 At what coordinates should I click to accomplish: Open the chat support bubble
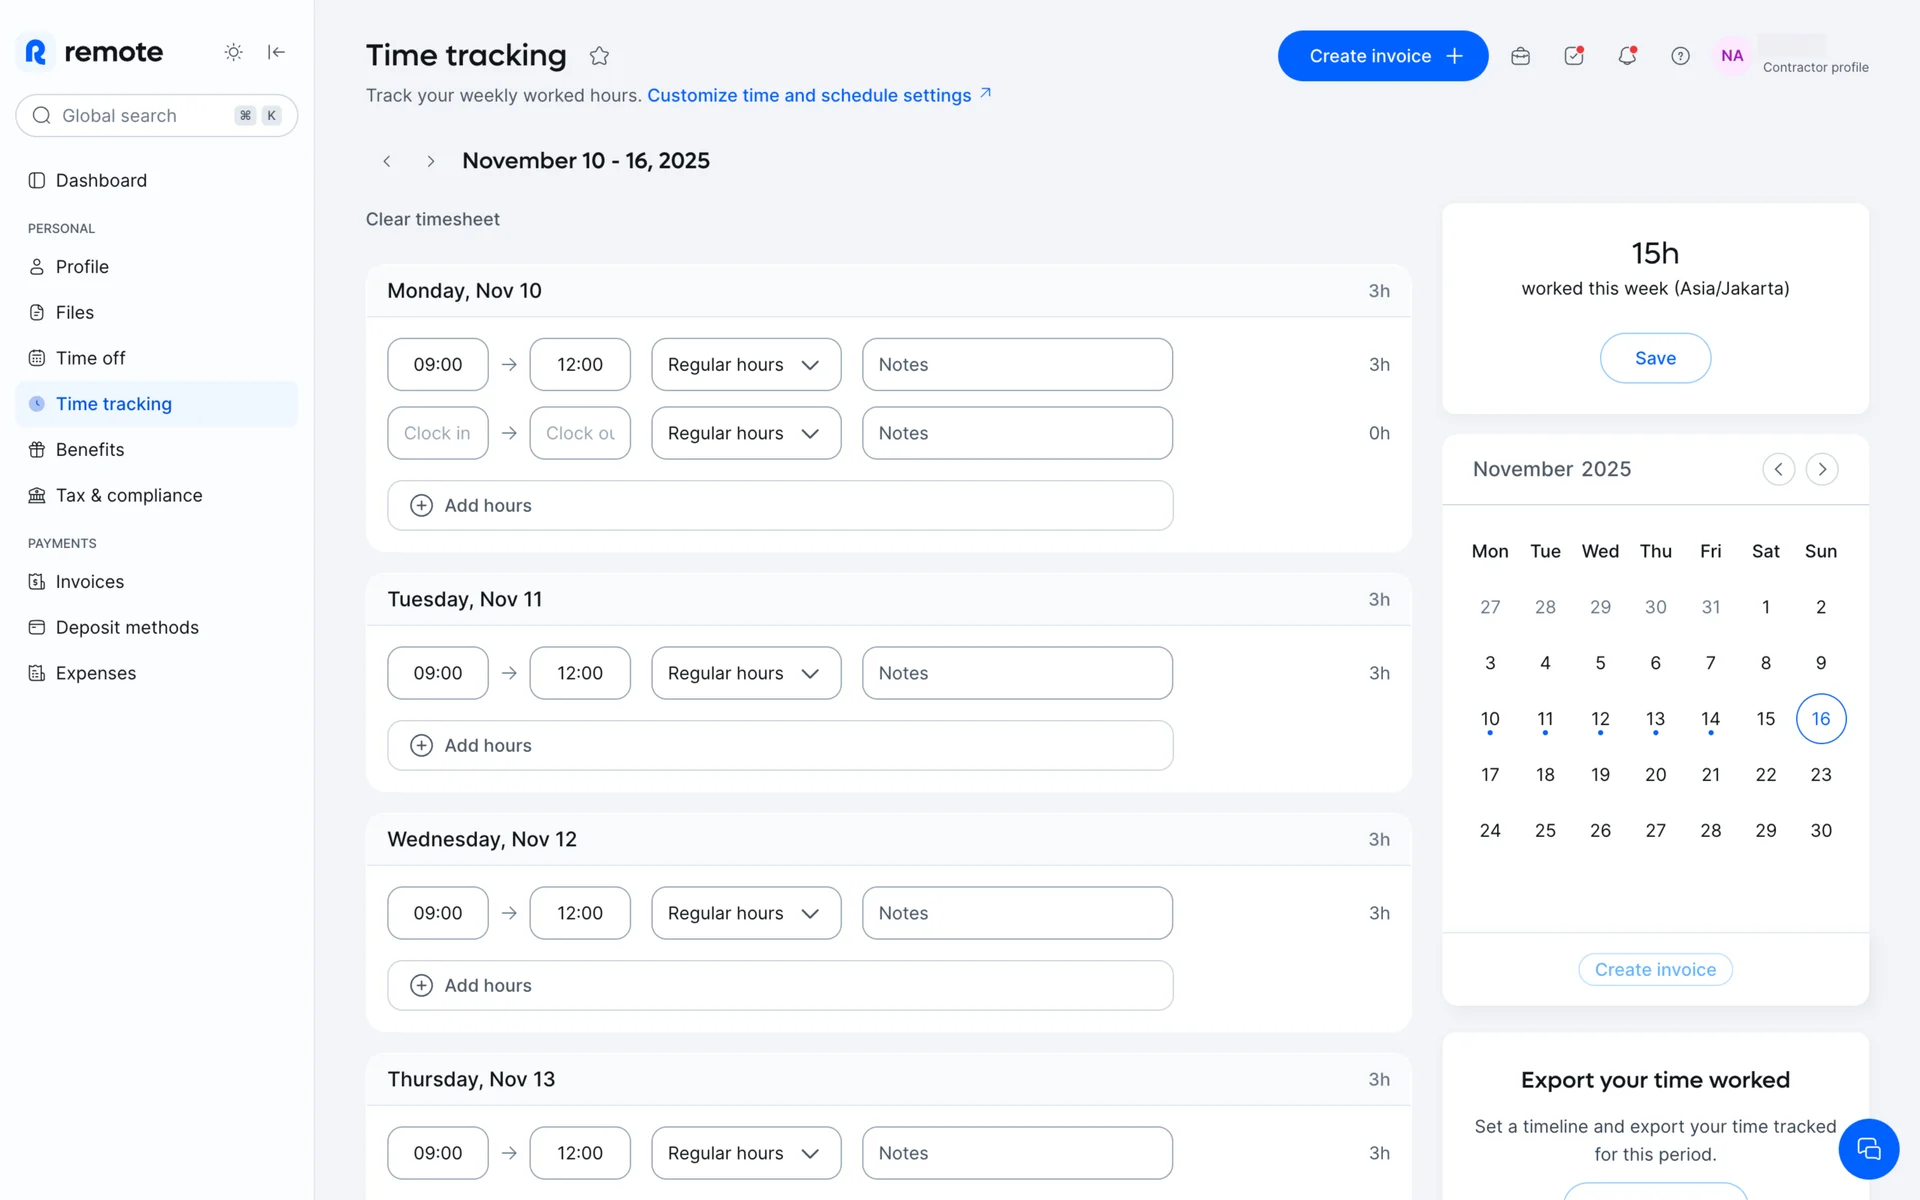point(1867,1149)
